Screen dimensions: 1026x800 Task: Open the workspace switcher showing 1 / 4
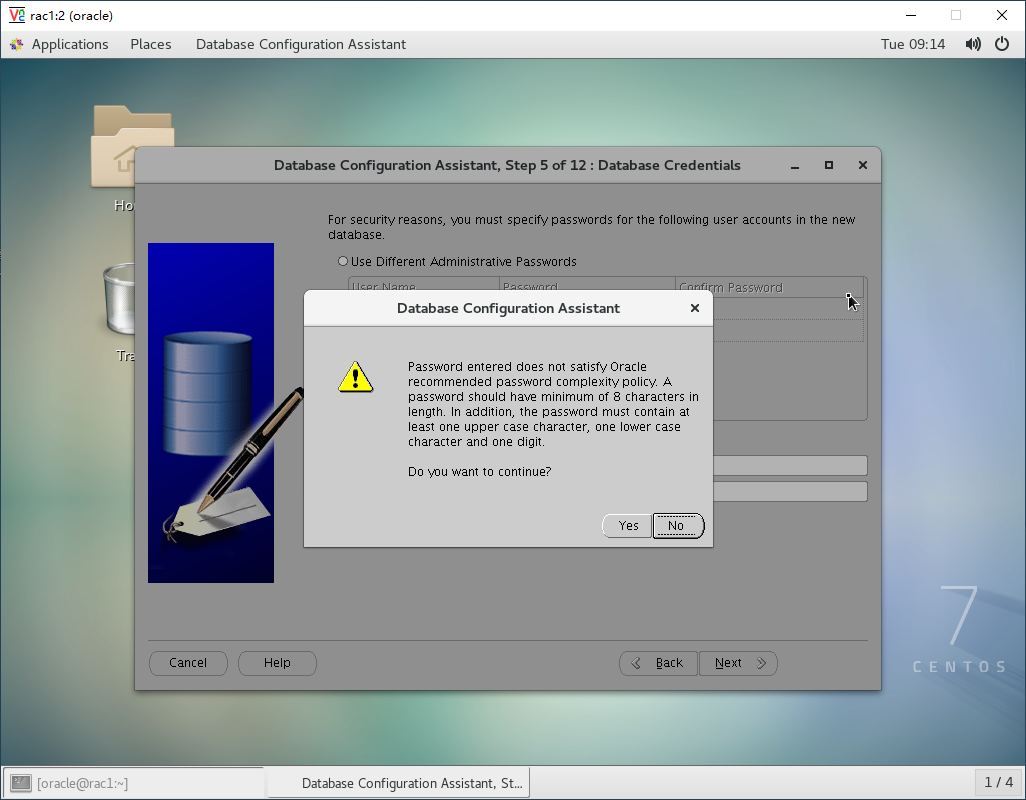coord(999,782)
